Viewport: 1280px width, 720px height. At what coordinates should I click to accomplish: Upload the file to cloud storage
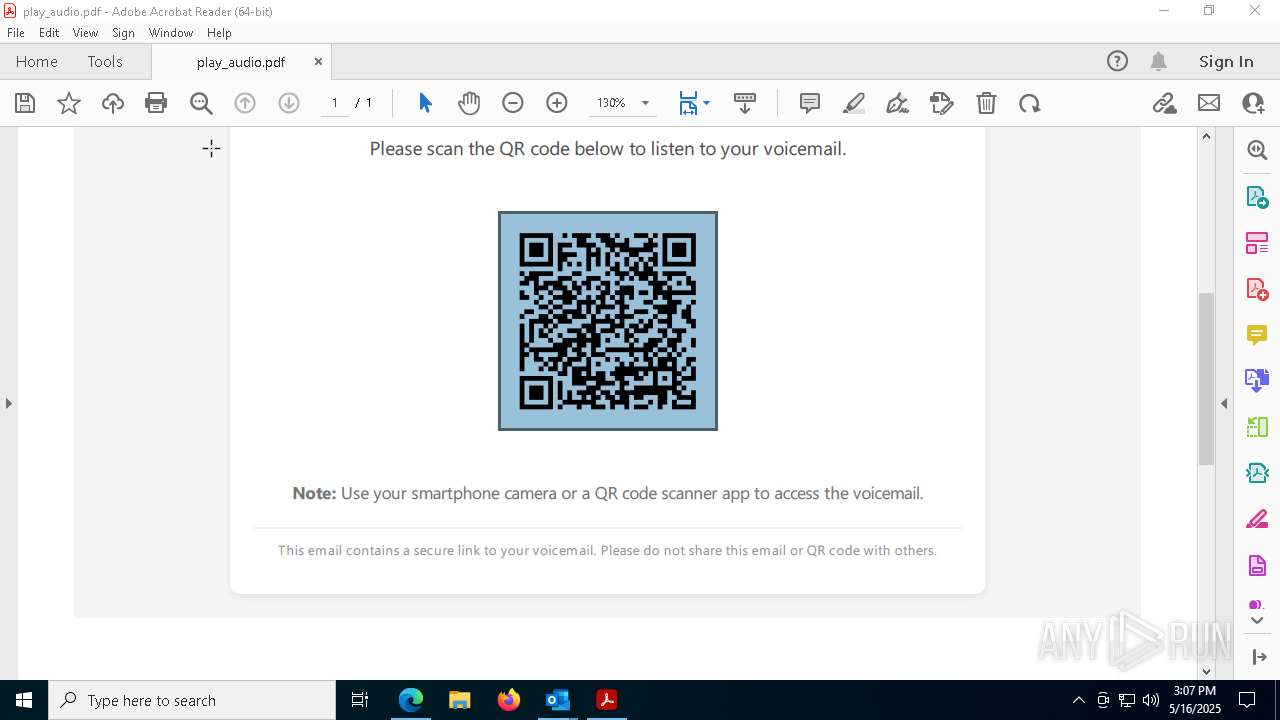[x=113, y=103]
